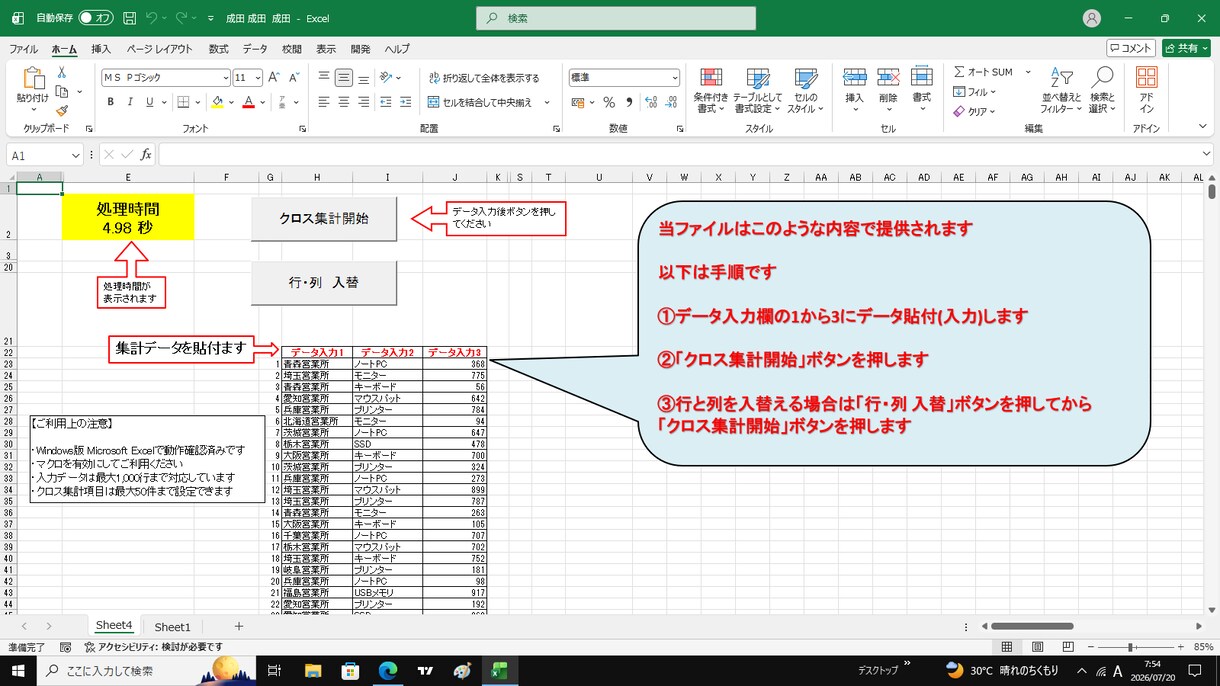
Task: Click merge and center (セルを結合して中央揃え)
Action: 481,102
